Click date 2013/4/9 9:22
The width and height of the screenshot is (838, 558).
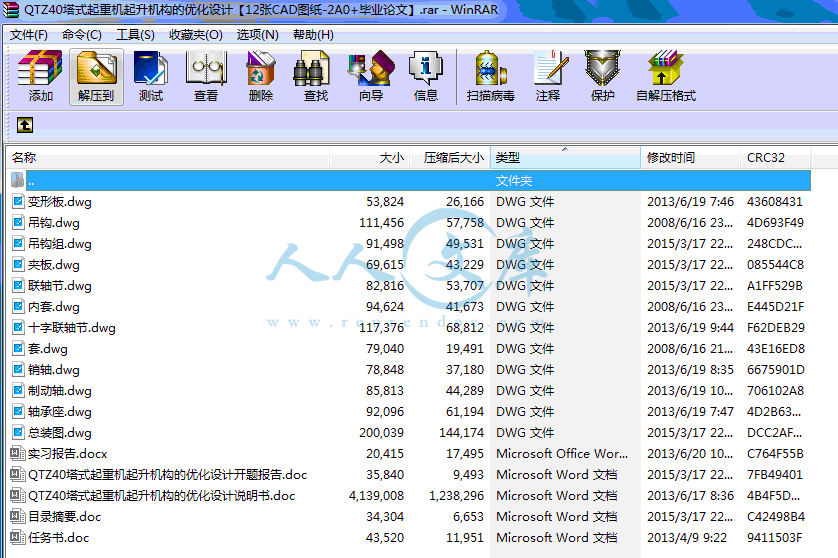click(x=687, y=537)
